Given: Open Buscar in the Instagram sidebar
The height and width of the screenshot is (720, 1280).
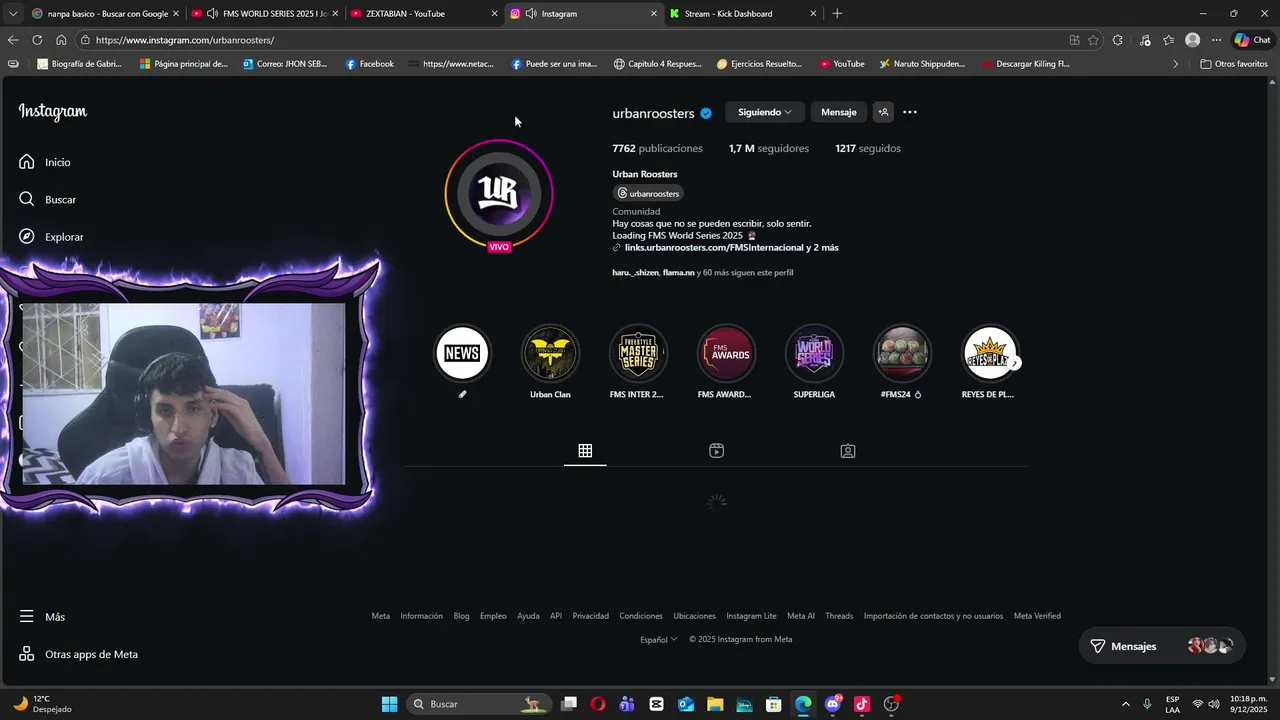Looking at the screenshot, I should [48, 199].
